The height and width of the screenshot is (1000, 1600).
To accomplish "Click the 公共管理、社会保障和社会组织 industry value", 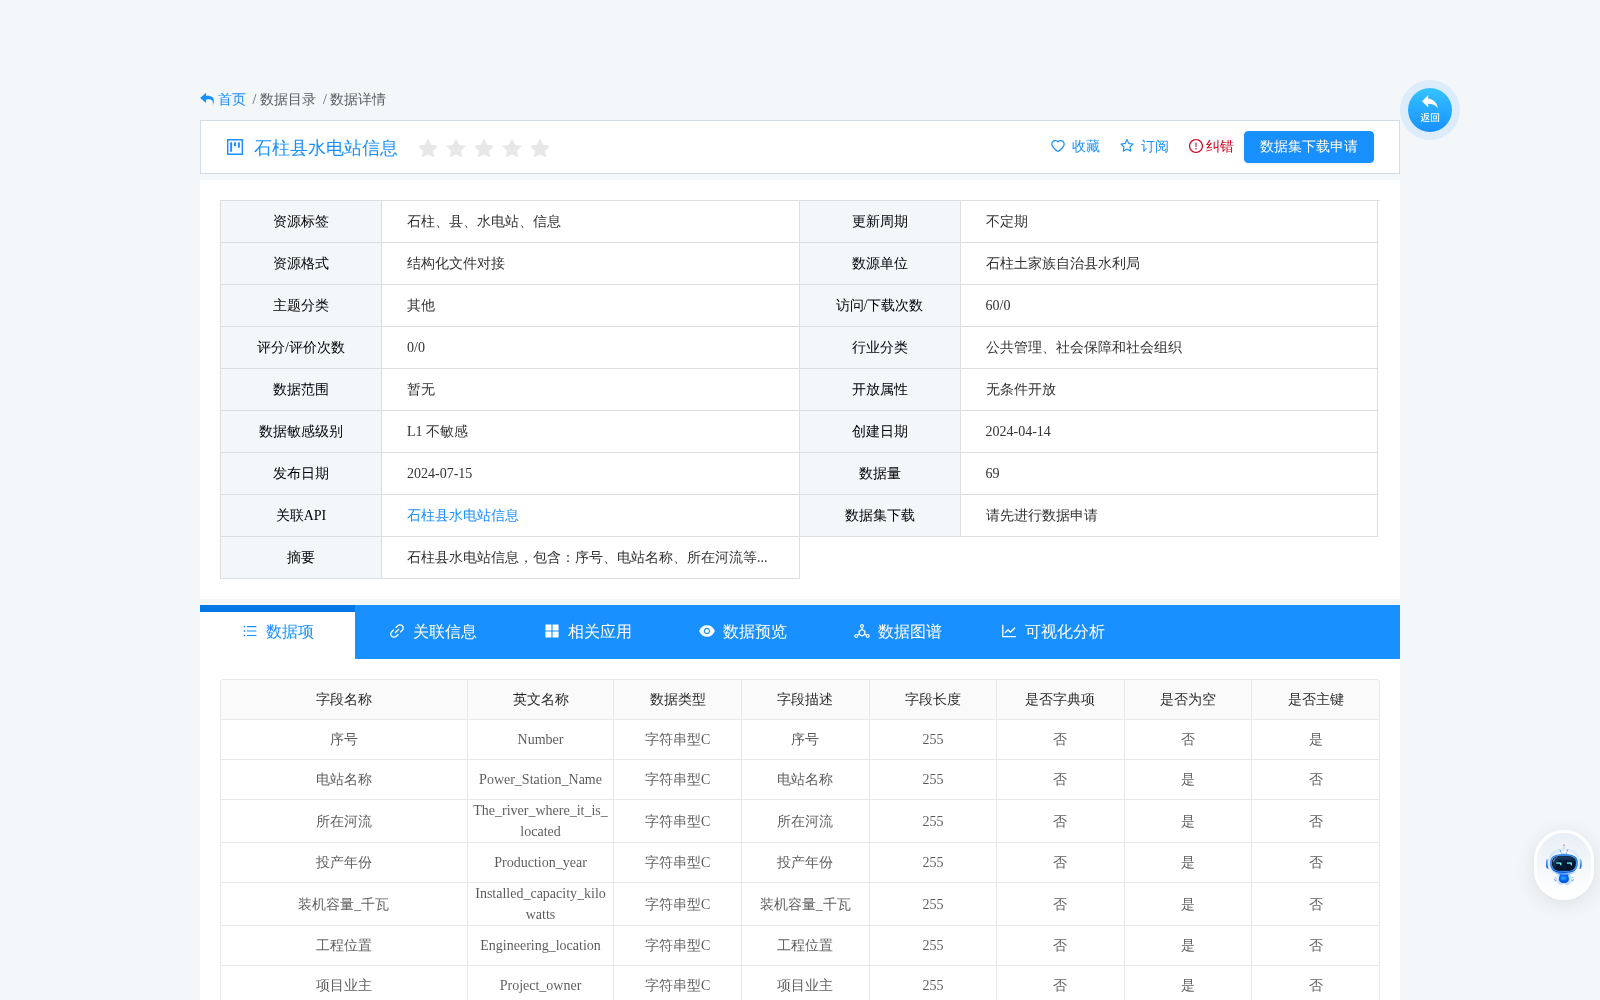I will pyautogui.click(x=1084, y=347).
